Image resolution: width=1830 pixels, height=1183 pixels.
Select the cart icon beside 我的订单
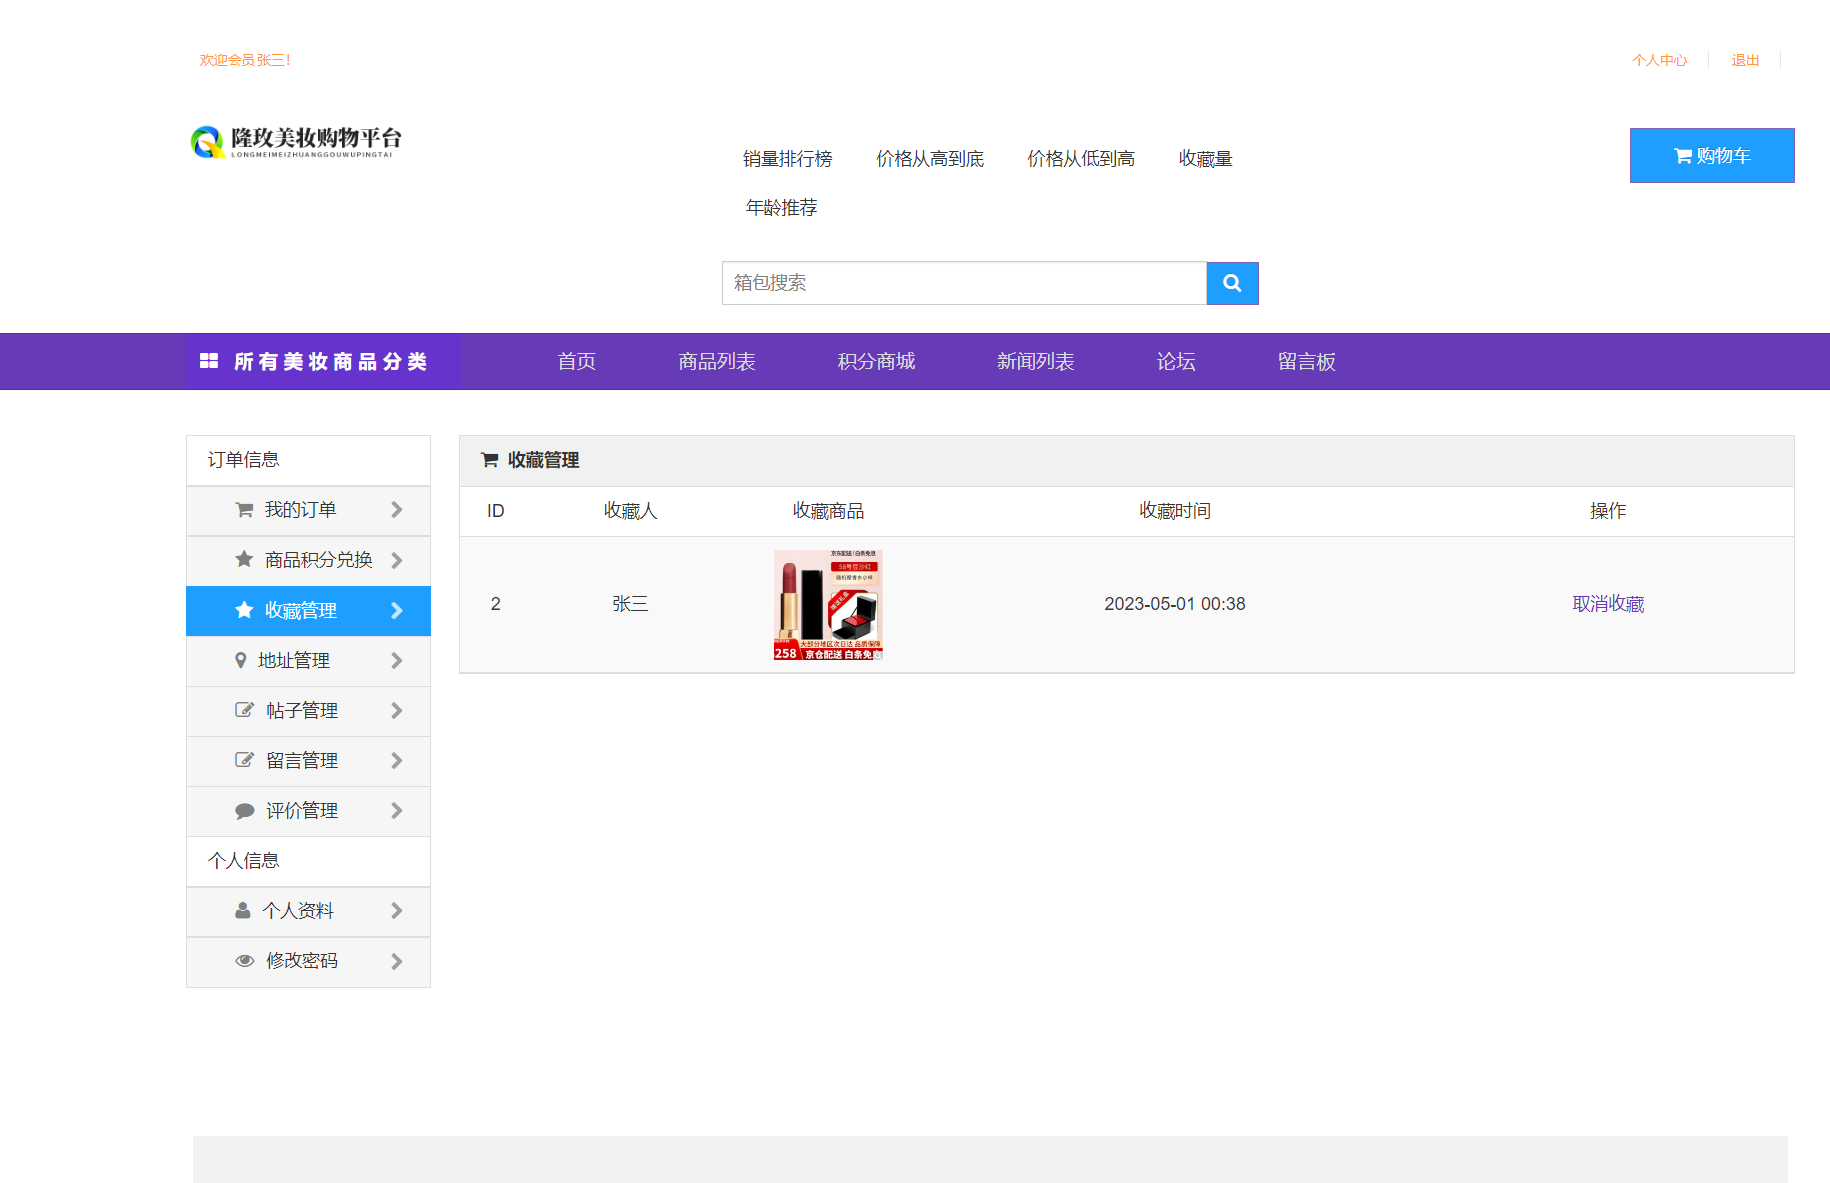243,510
